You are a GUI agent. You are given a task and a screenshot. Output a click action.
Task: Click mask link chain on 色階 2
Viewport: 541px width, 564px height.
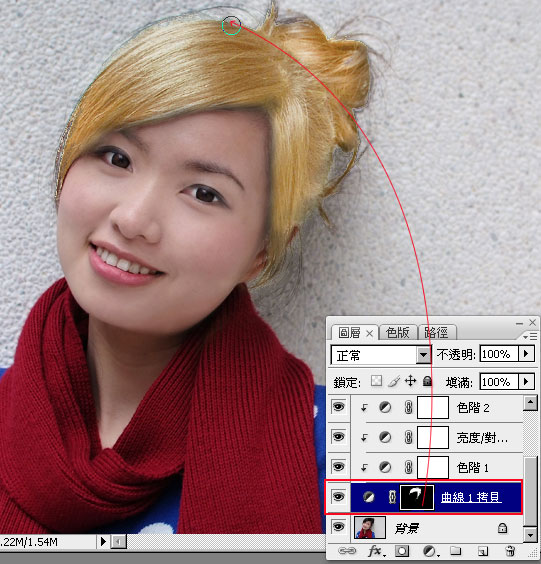pyautogui.click(x=408, y=408)
